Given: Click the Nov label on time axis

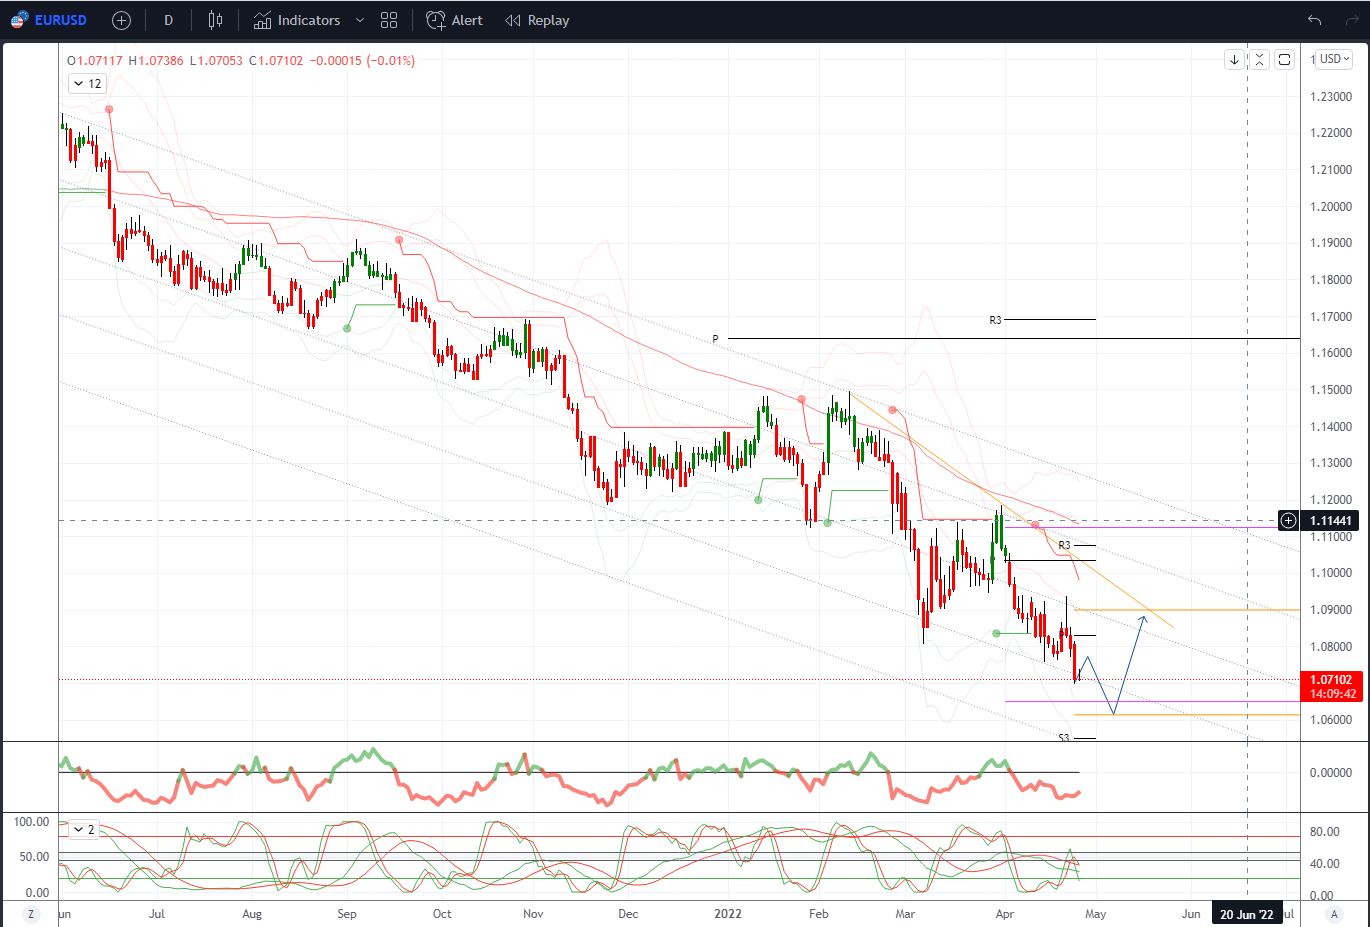Looking at the screenshot, I should click(x=533, y=914).
